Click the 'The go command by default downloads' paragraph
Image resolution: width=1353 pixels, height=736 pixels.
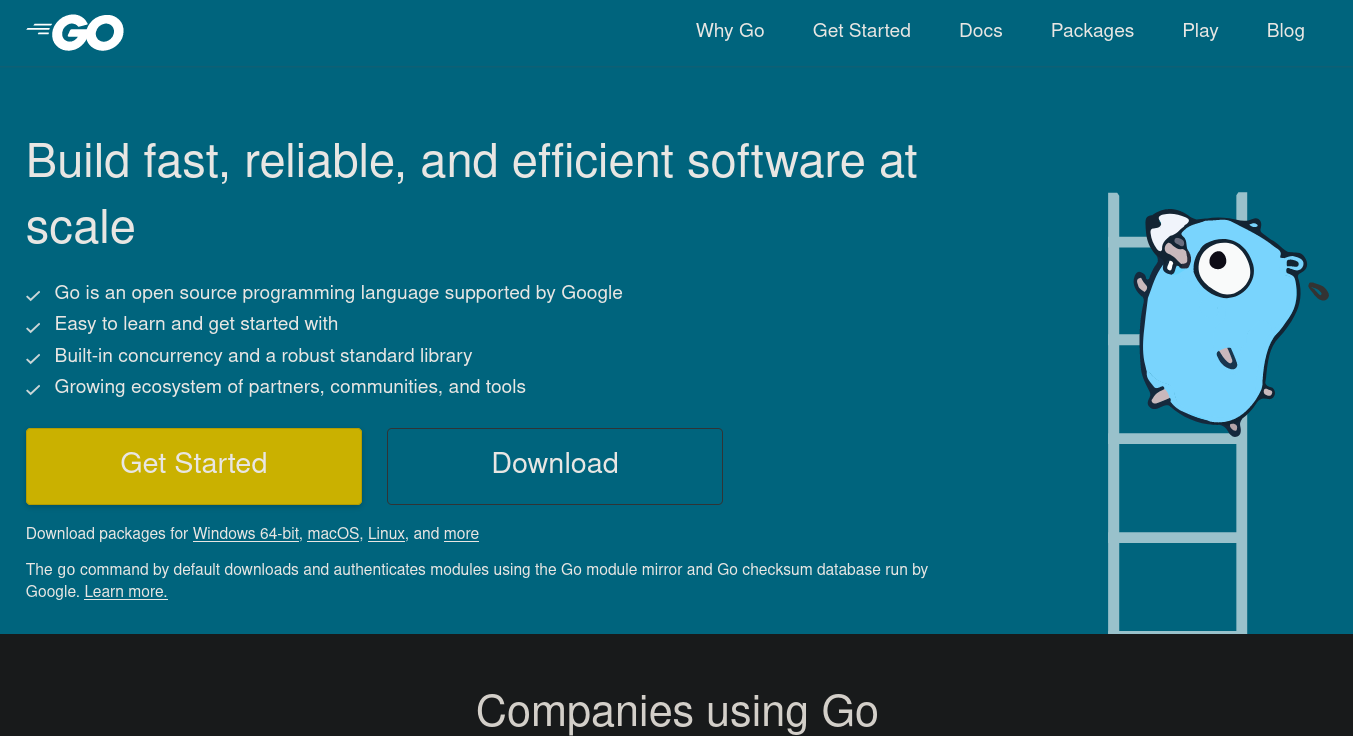pyautogui.click(x=477, y=581)
